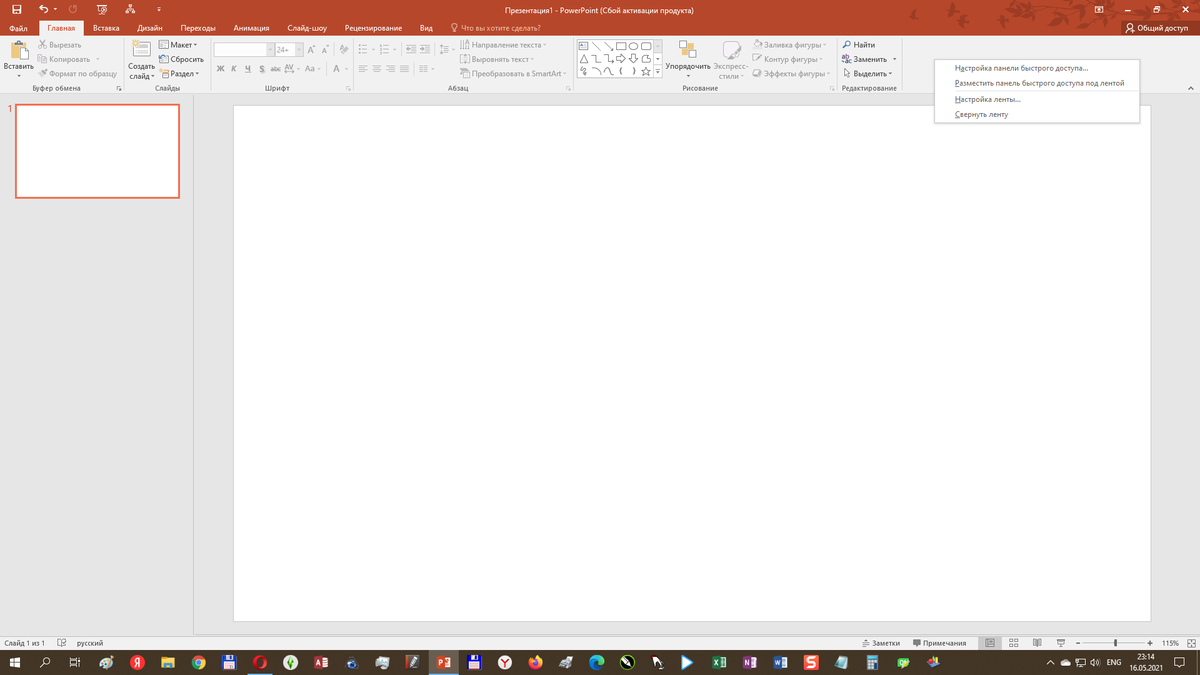Screen dimensions: 1200x675
Task: Clear all formatting eraser icon
Action: coord(344,49)
